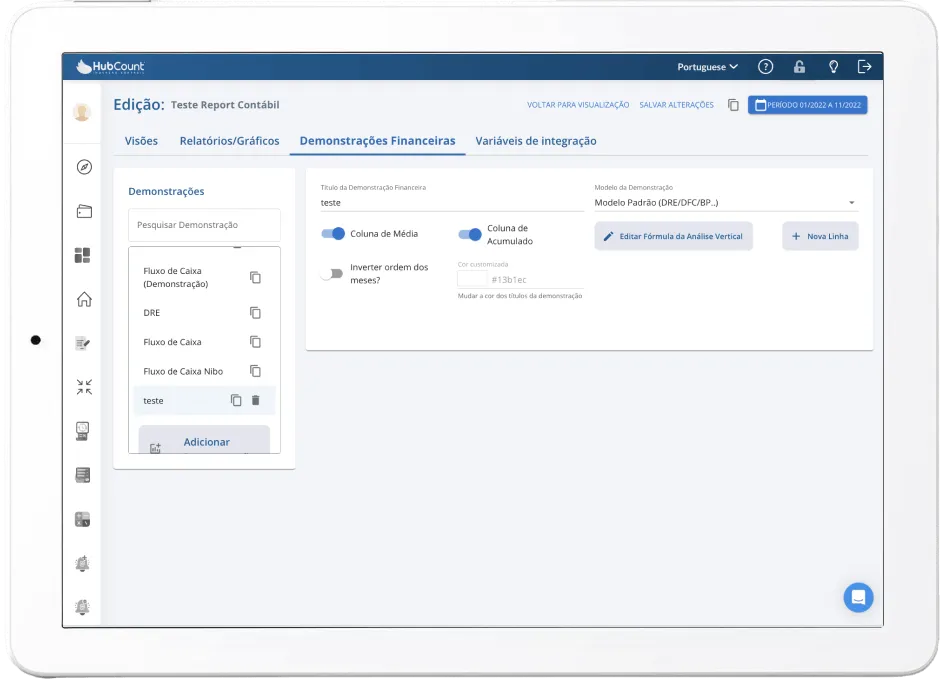This screenshot has width=944, height=681.
Task: Switch to the Relatórios/Gráficos tab
Action: pos(229,141)
